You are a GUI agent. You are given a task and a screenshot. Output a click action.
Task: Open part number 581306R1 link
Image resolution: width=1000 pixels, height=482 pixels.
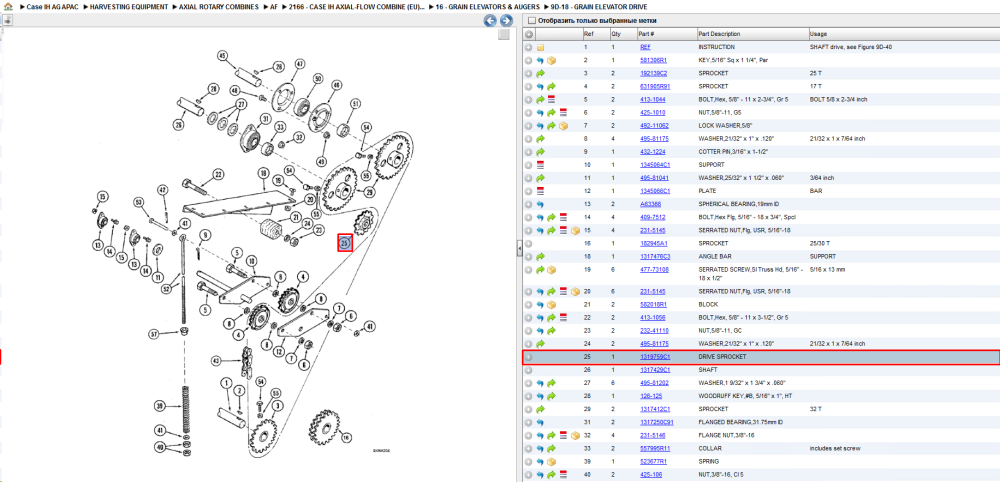coord(653,61)
